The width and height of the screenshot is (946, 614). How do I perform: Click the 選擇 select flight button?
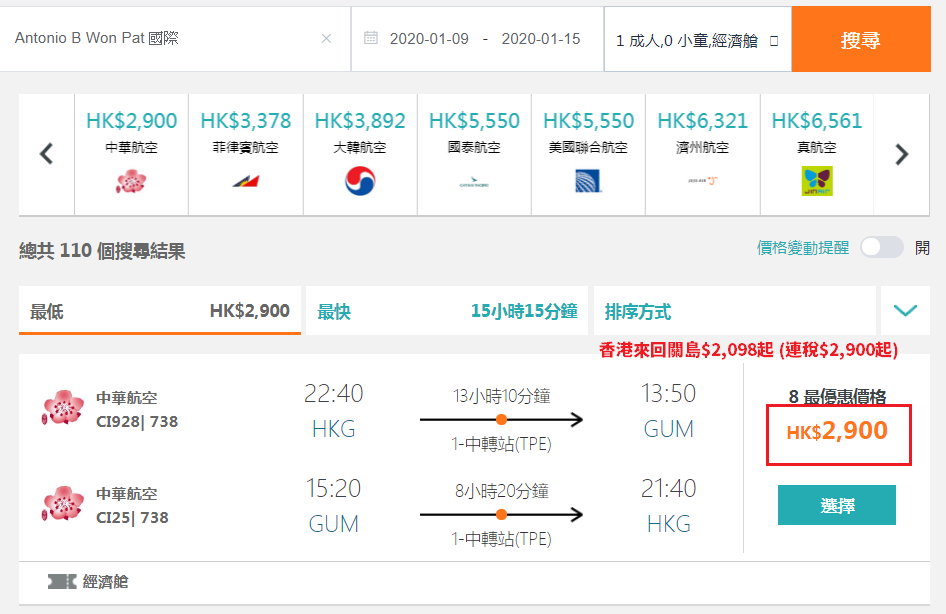[837, 505]
